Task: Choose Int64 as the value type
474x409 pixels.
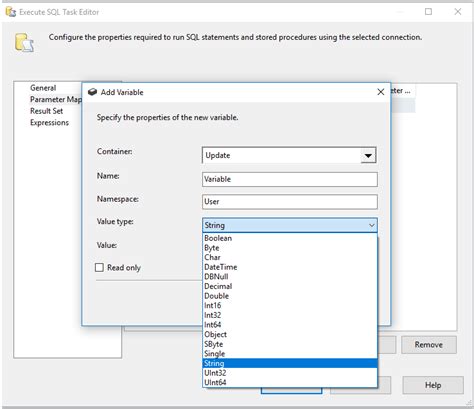Action: pos(290,325)
